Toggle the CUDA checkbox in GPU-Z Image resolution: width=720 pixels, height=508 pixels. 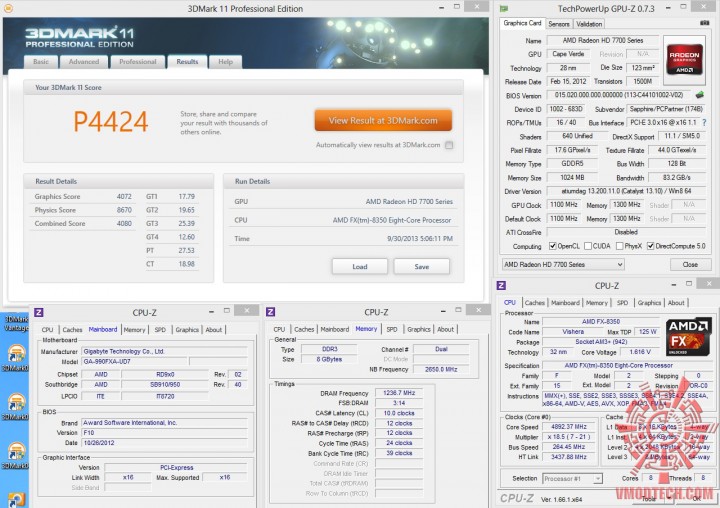coord(587,246)
